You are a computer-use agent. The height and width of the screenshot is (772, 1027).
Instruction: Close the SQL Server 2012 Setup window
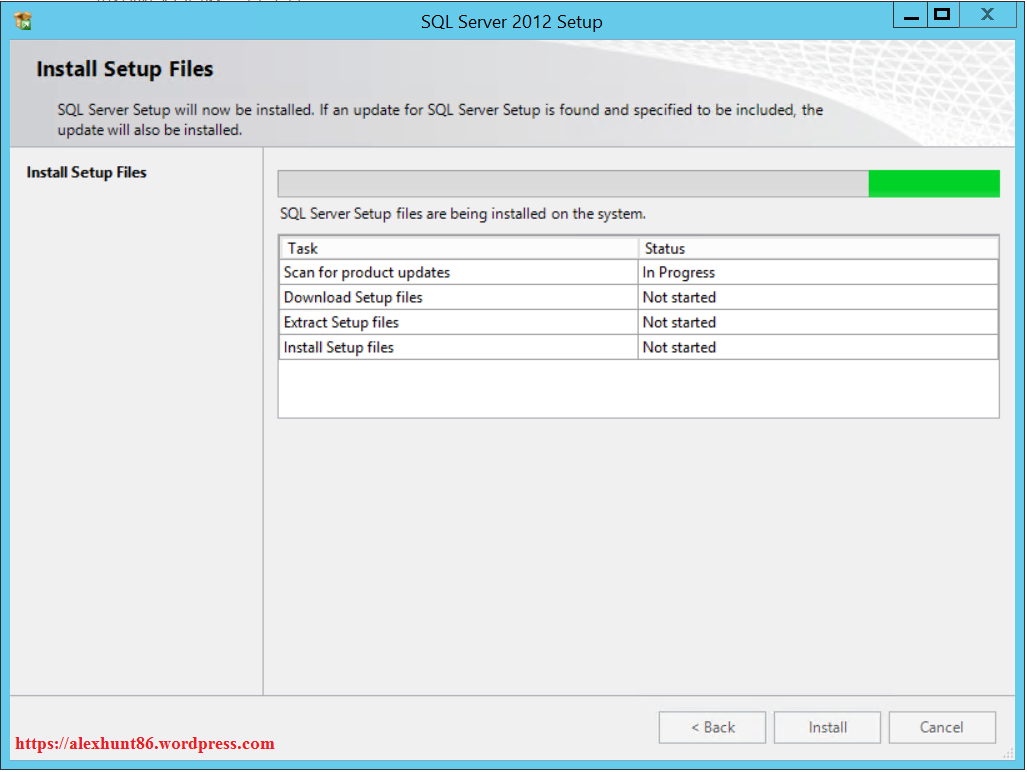point(987,16)
